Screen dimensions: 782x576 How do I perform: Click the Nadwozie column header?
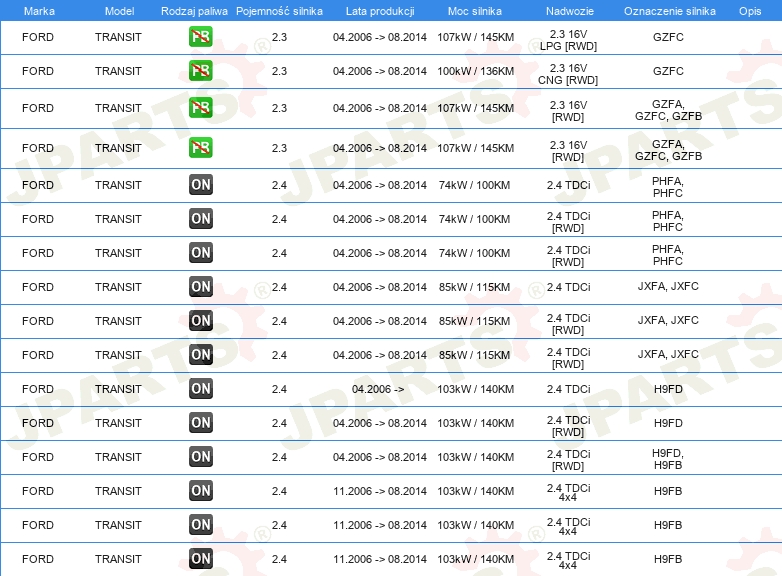[570, 11]
